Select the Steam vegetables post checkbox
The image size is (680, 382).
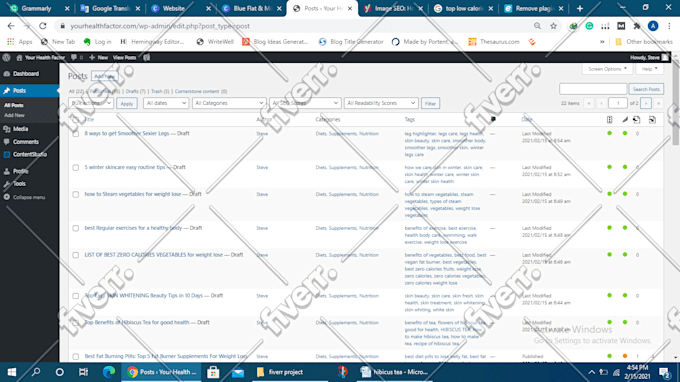point(76,195)
